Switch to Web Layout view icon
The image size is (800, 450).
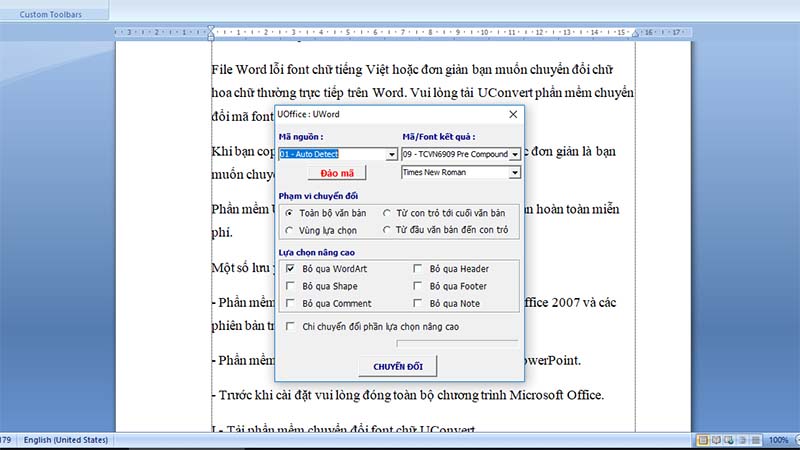[x=730, y=440]
